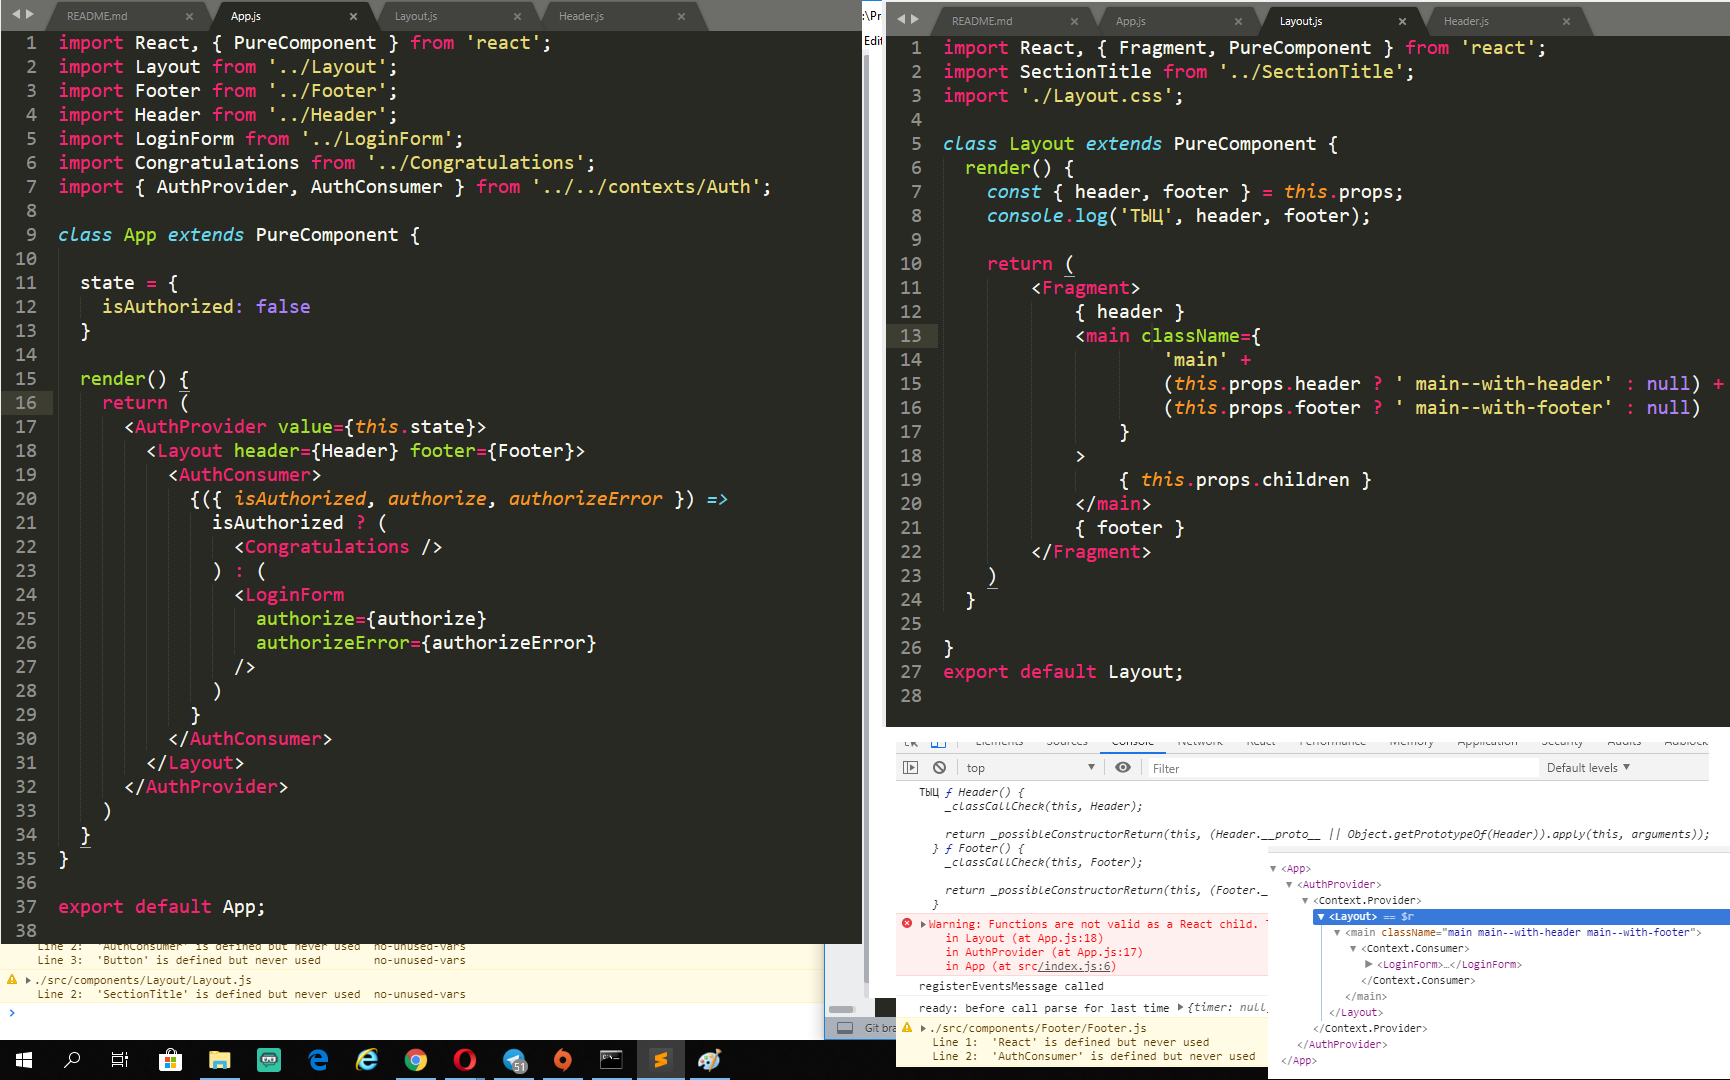Collapse the <AuthProvider> node in React tree
The height and width of the screenshot is (1080, 1730).
pos(1289,884)
